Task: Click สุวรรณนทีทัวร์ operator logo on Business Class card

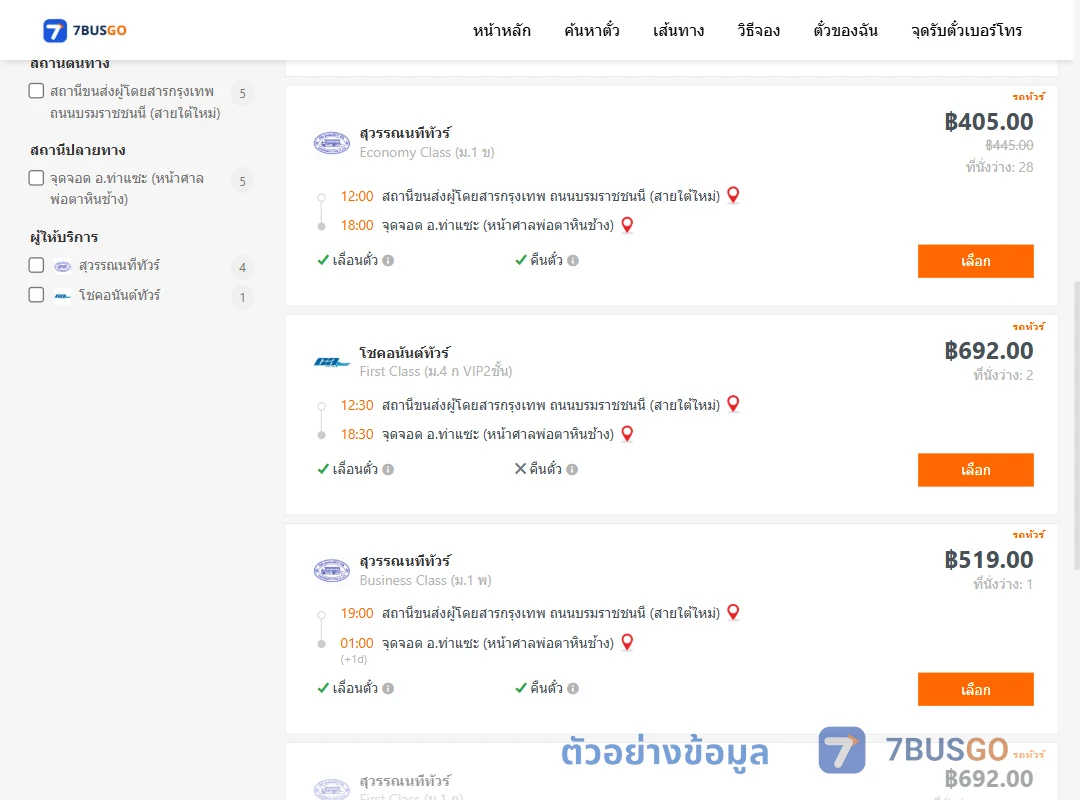Action: (332, 571)
